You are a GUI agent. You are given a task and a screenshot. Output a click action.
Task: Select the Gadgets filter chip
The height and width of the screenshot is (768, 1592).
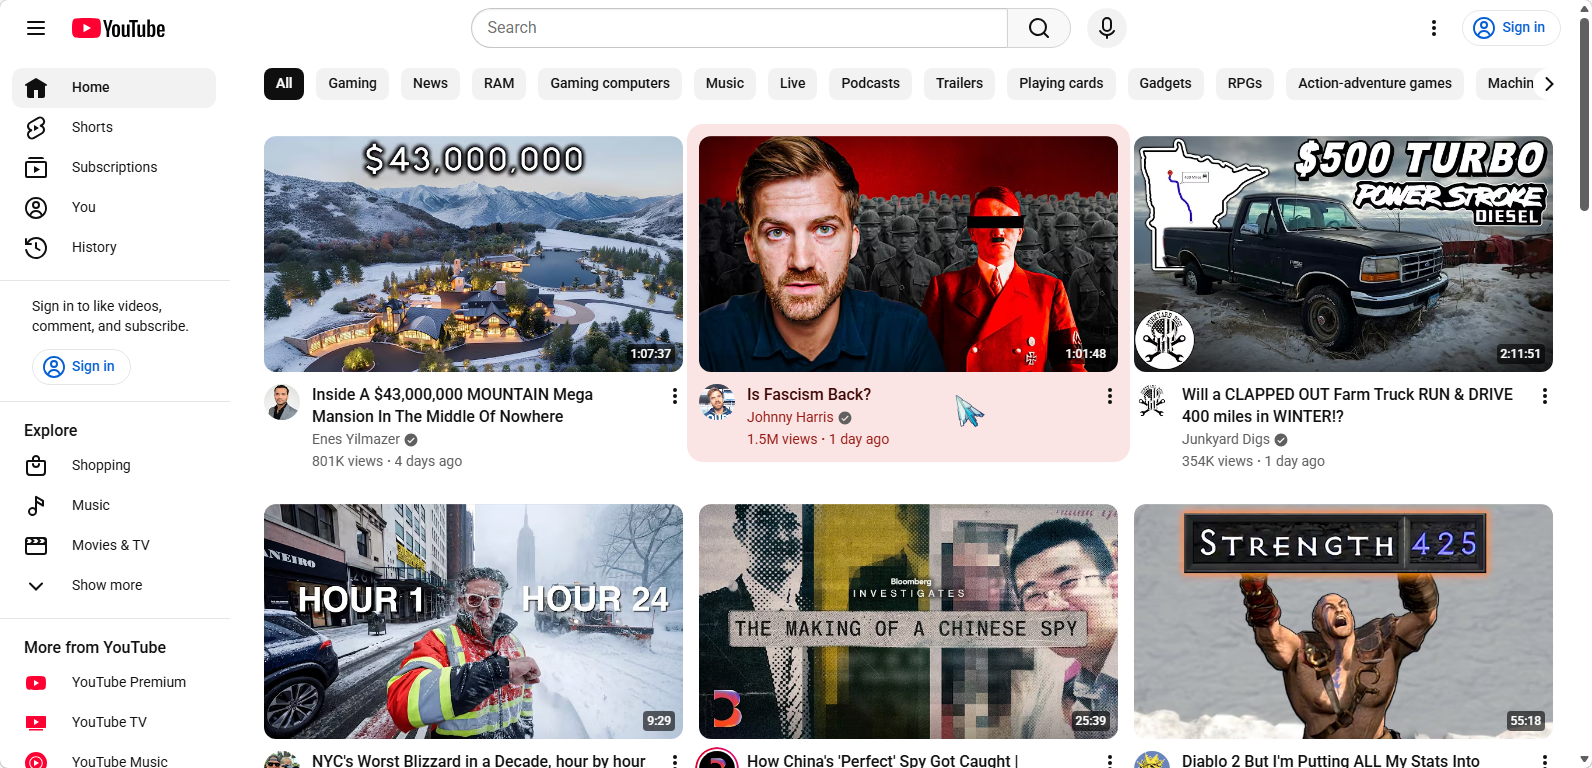coord(1166,84)
